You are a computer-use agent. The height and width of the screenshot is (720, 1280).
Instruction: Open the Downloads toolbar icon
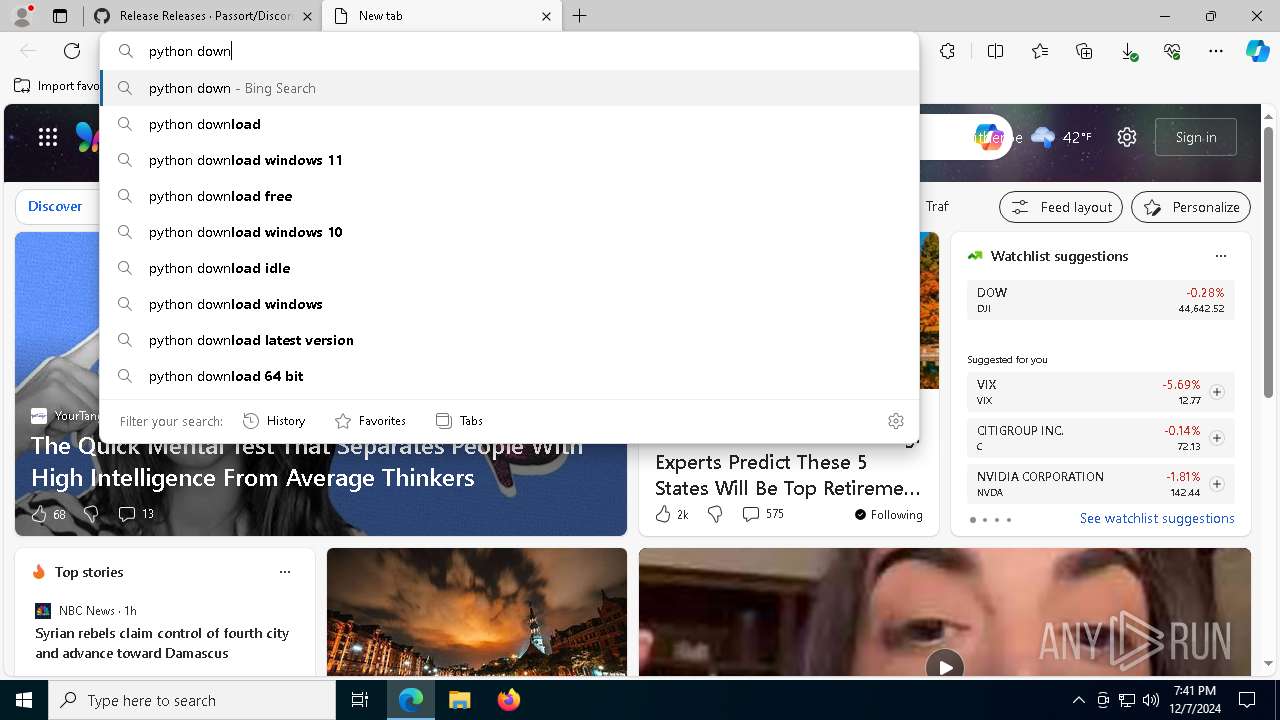click(x=1128, y=51)
